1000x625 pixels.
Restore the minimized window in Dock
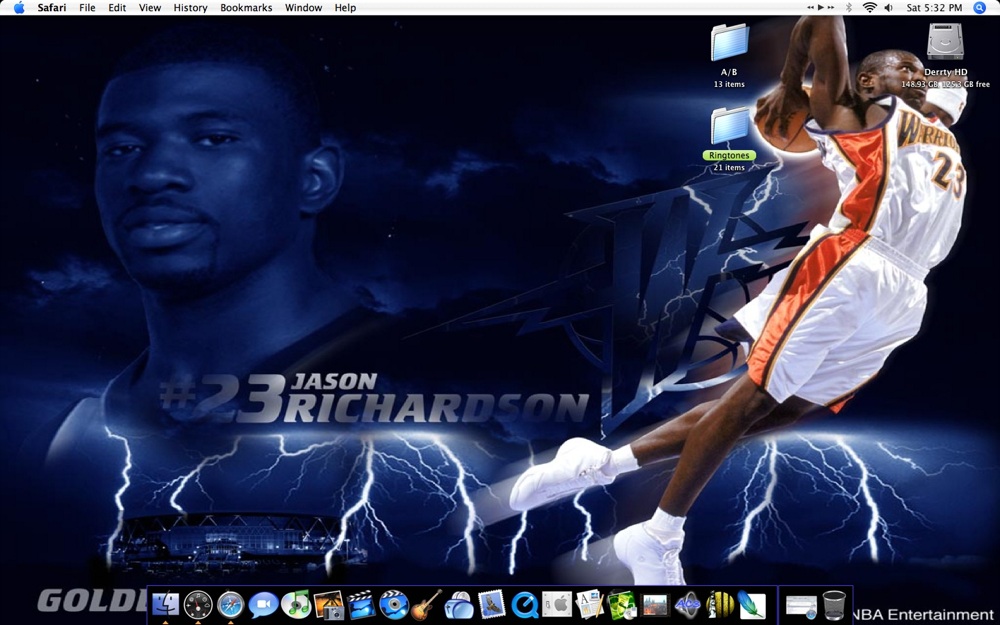coord(801,606)
